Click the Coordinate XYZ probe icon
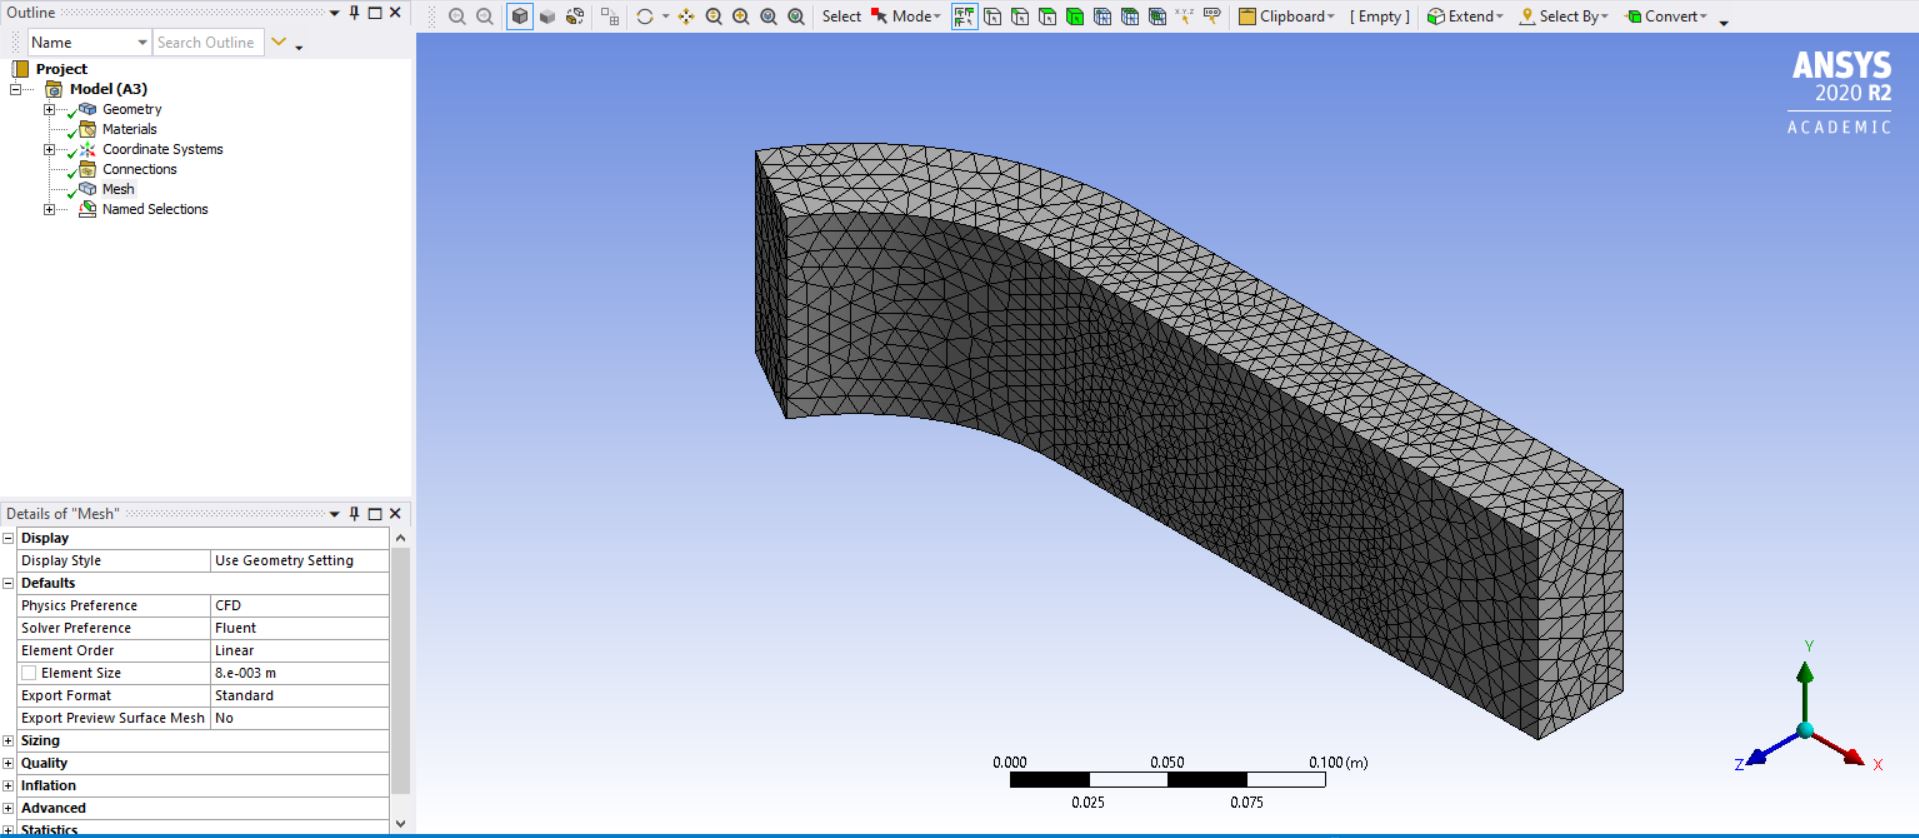 pos(1184,16)
